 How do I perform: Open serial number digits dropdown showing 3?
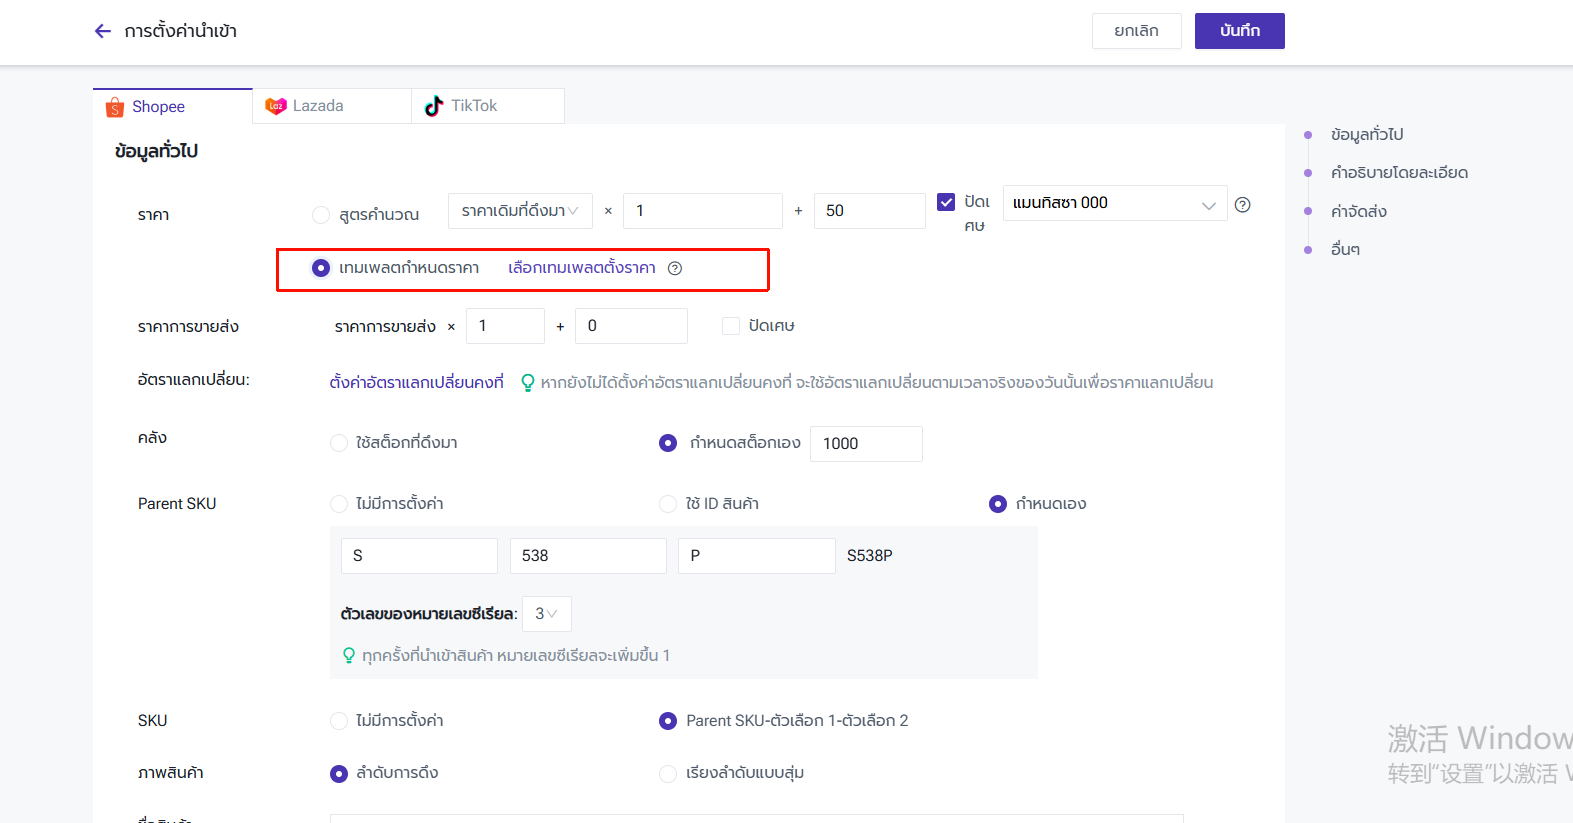click(x=546, y=614)
